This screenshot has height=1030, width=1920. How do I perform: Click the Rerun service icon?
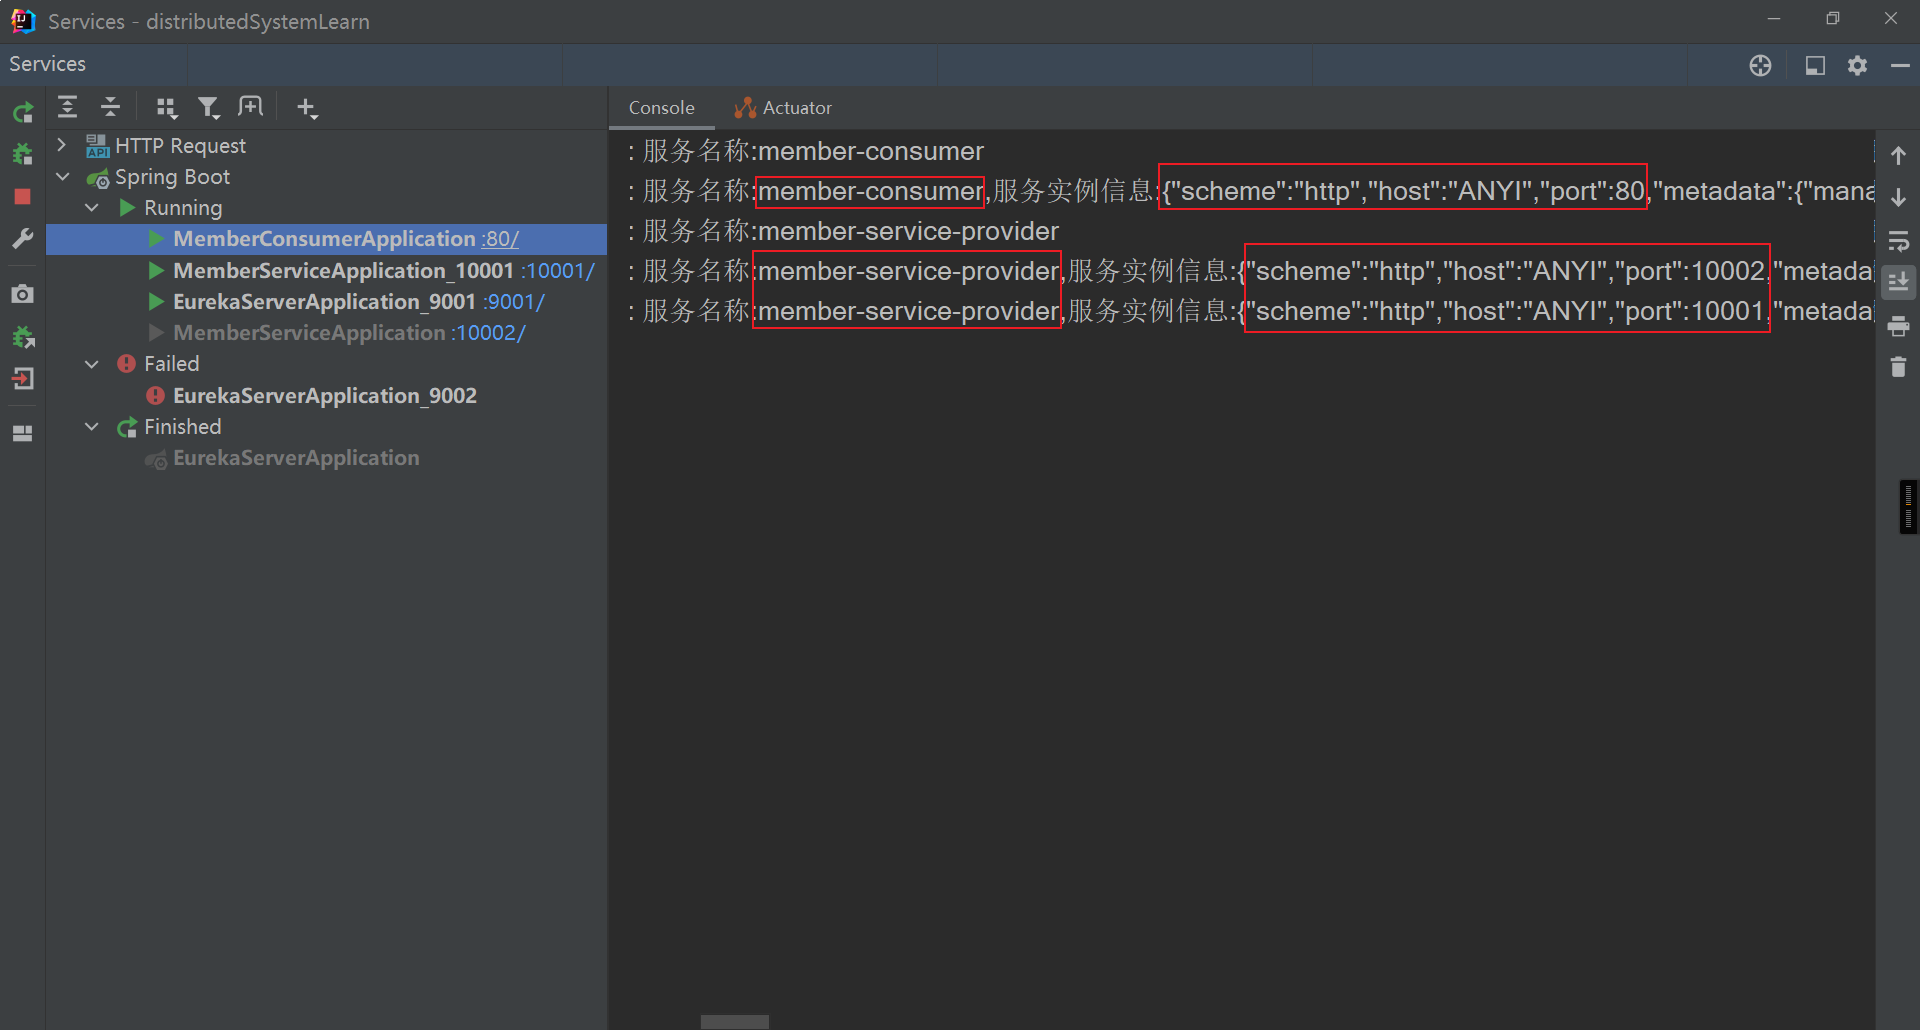click(22, 112)
